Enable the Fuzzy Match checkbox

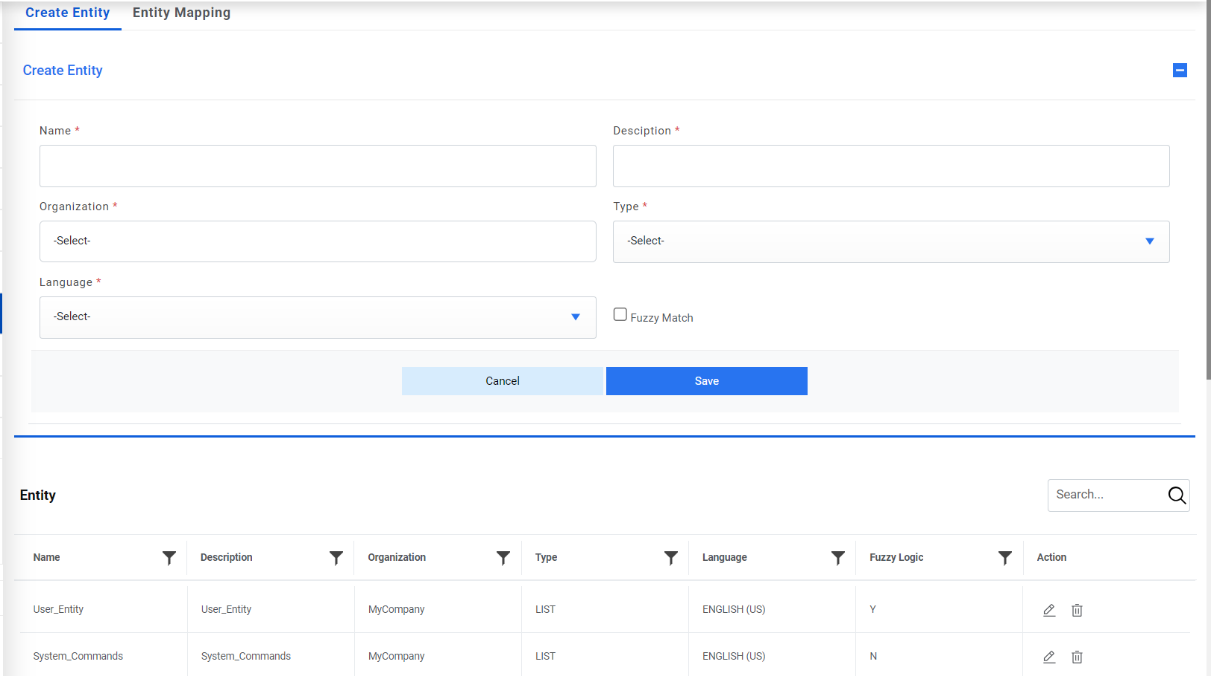(620, 315)
